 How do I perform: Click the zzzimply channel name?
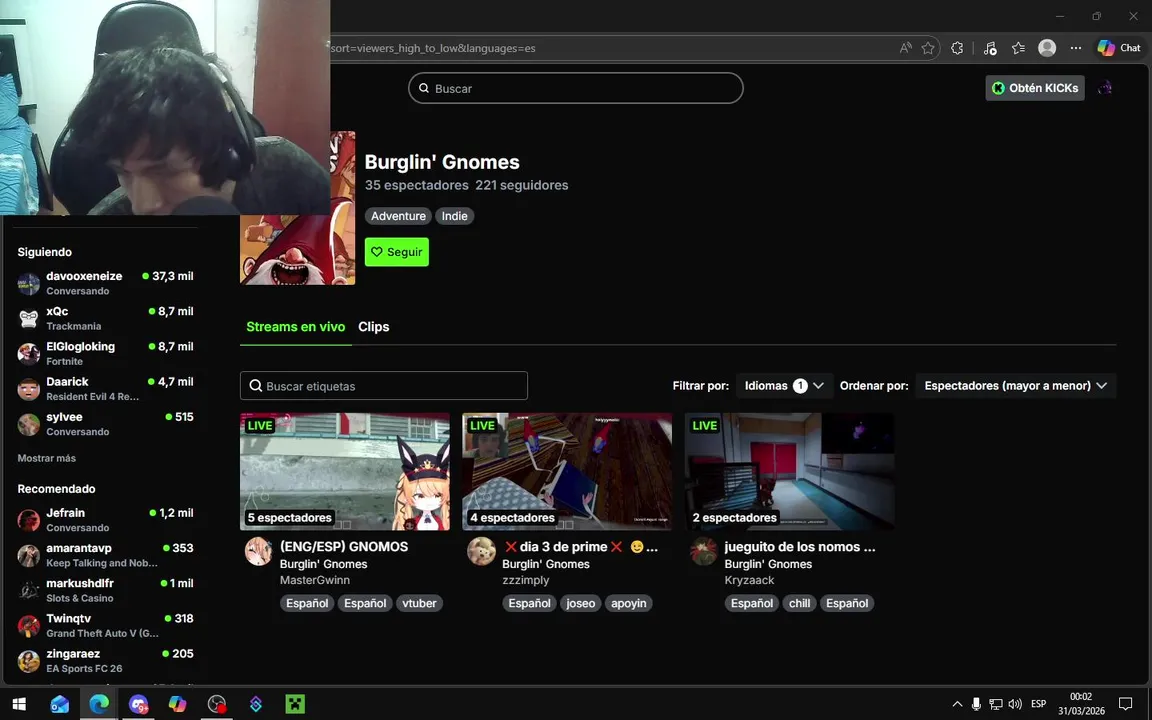[x=525, y=580]
